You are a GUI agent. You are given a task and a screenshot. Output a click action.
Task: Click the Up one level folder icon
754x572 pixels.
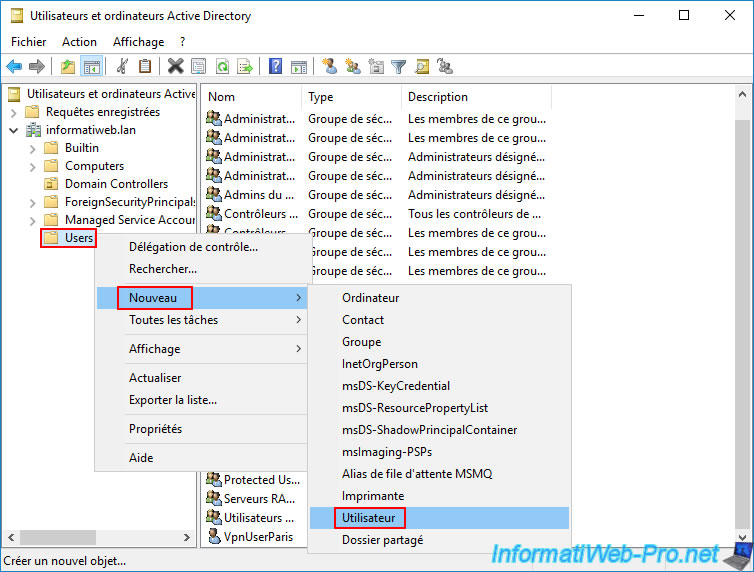click(x=67, y=67)
